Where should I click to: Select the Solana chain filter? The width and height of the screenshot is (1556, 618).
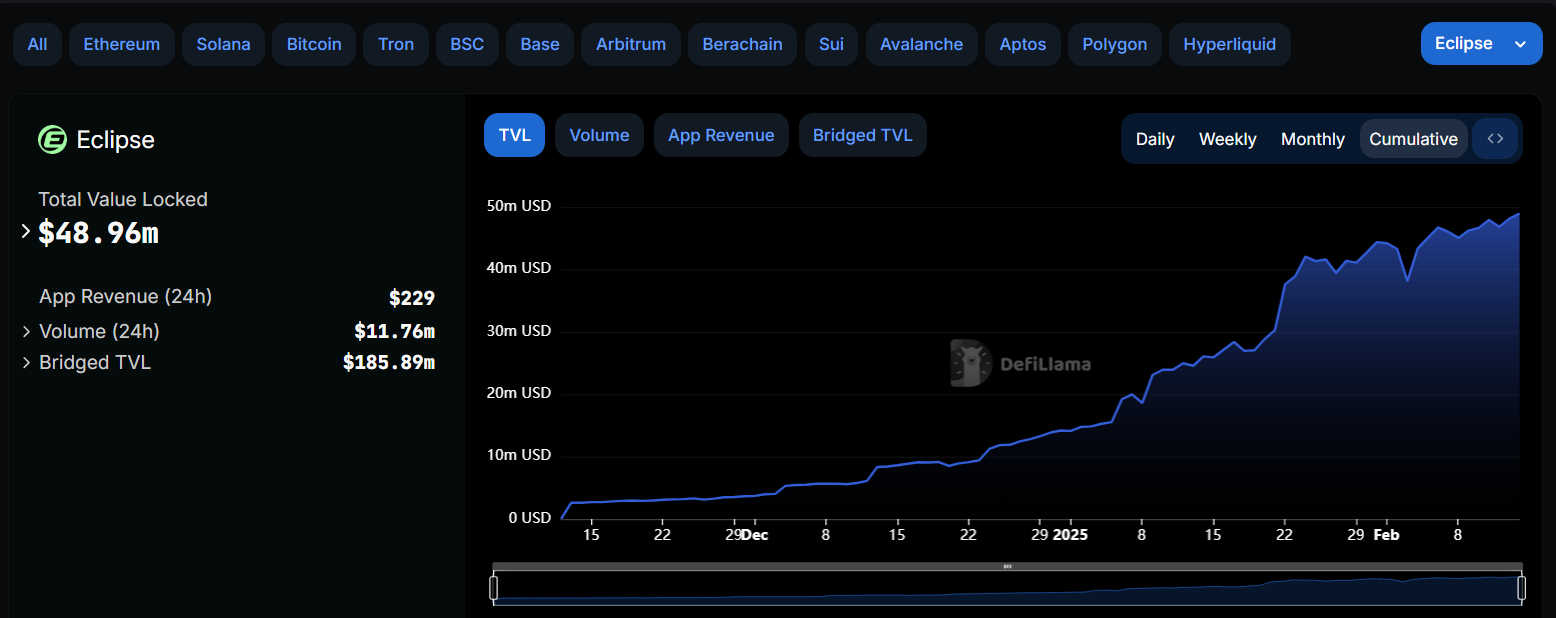pos(223,43)
